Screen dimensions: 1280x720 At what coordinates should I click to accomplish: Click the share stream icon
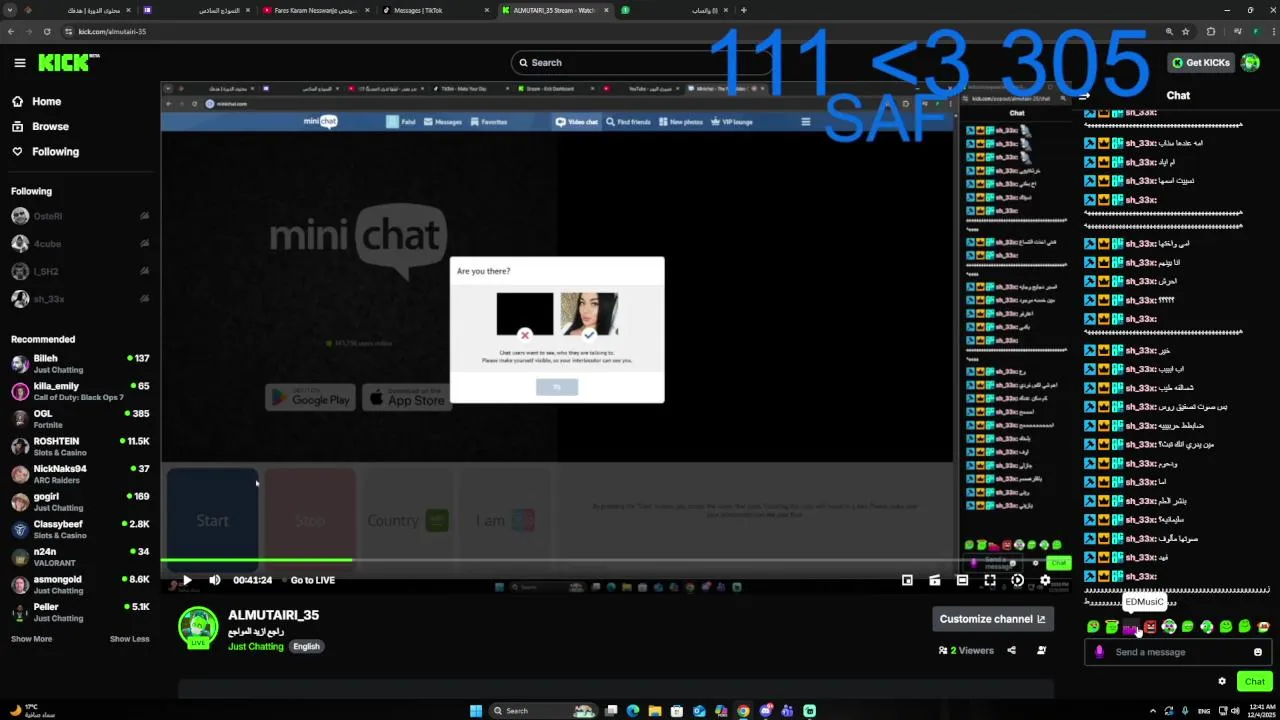(1011, 650)
